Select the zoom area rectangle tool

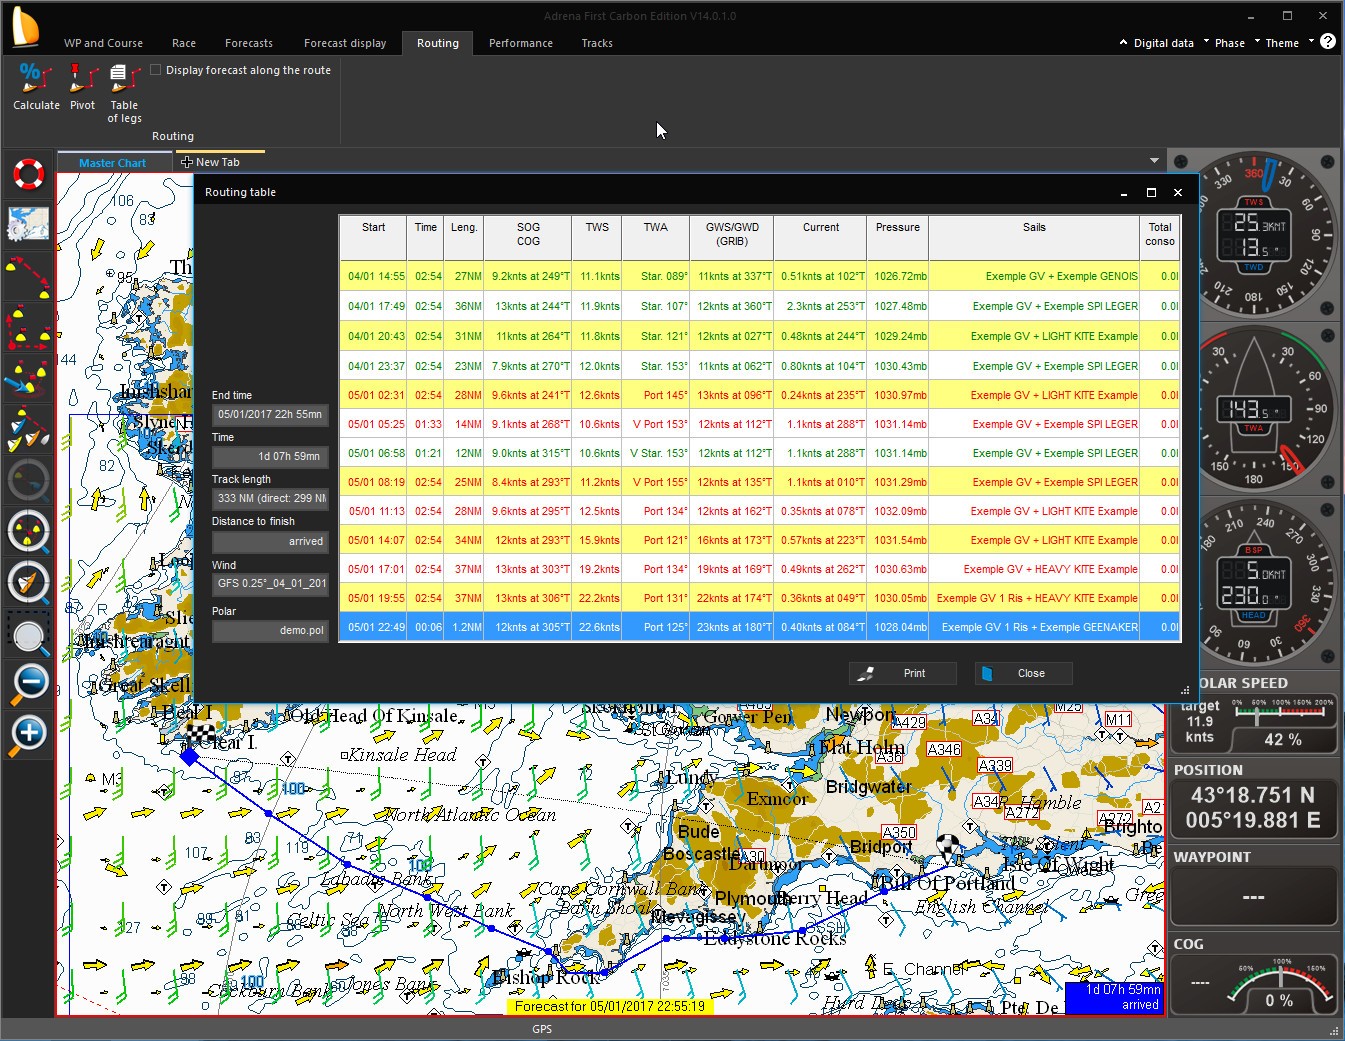pyautogui.click(x=29, y=634)
